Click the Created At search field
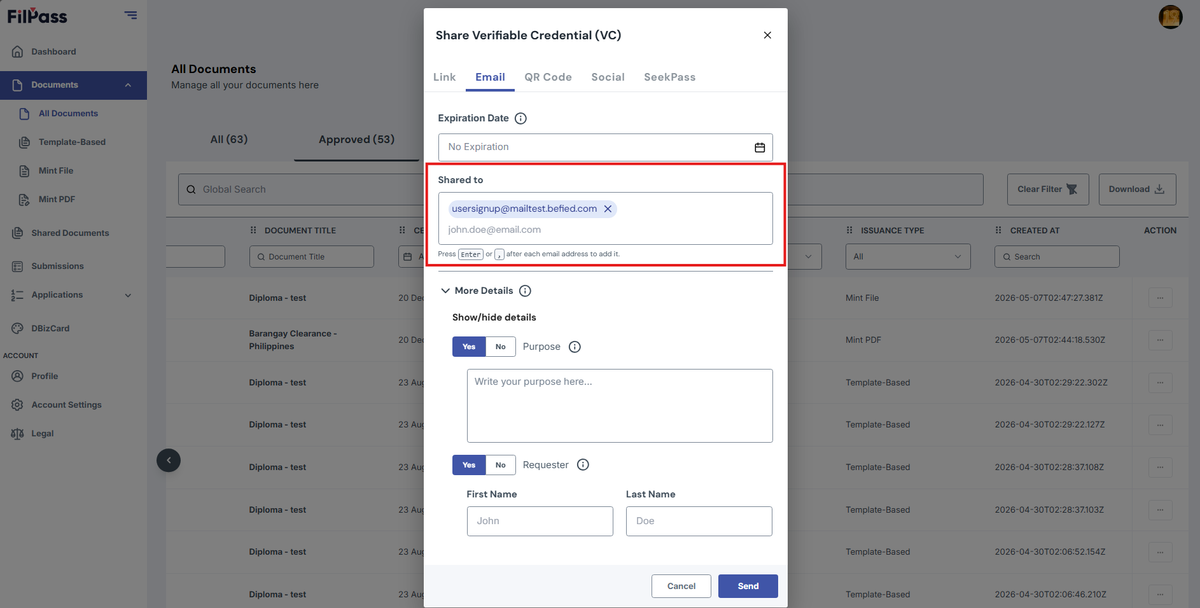Viewport: 1200px width, 608px height. point(1056,257)
